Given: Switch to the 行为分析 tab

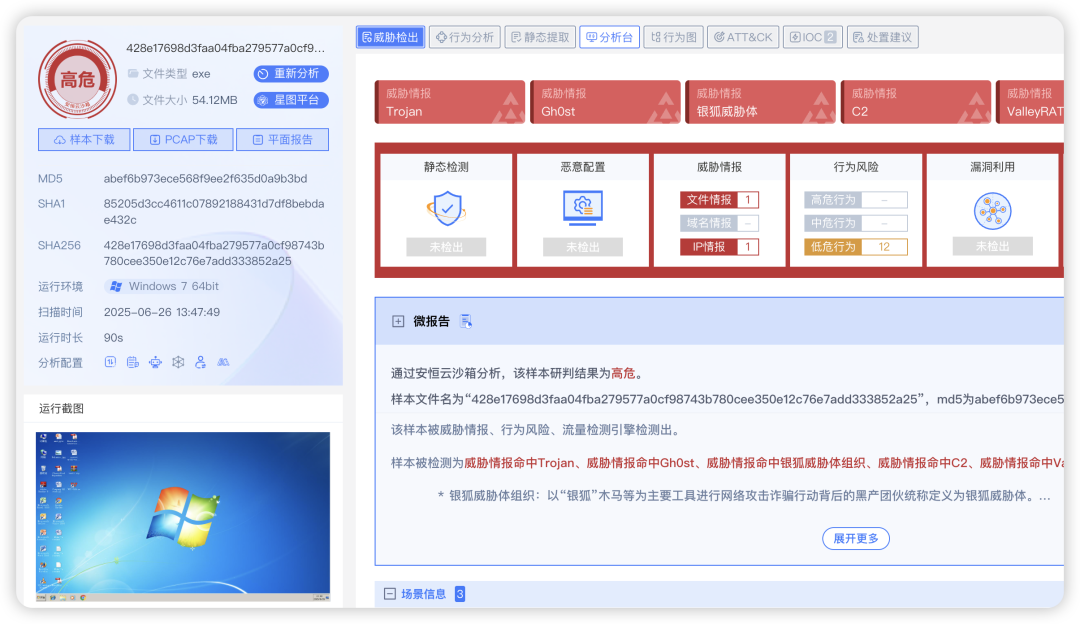Looking at the screenshot, I should coord(464,37).
